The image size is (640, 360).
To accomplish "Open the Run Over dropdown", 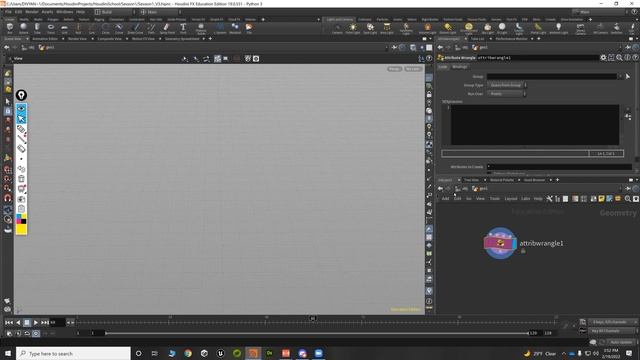I will click(x=507, y=94).
